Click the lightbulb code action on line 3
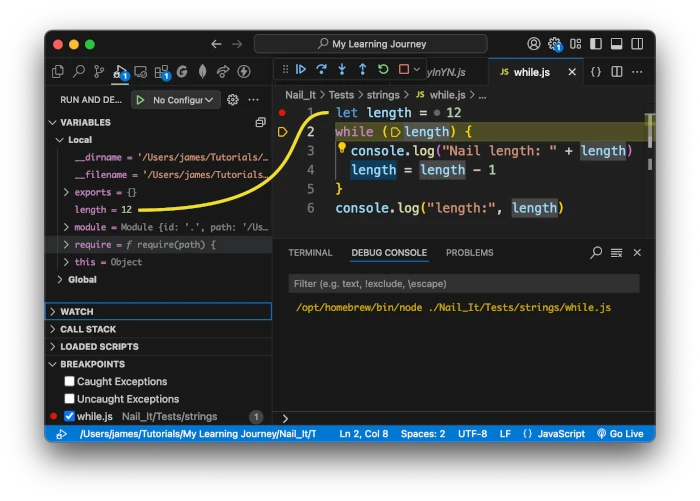The width and height of the screenshot is (700, 501). pyautogui.click(x=342, y=147)
